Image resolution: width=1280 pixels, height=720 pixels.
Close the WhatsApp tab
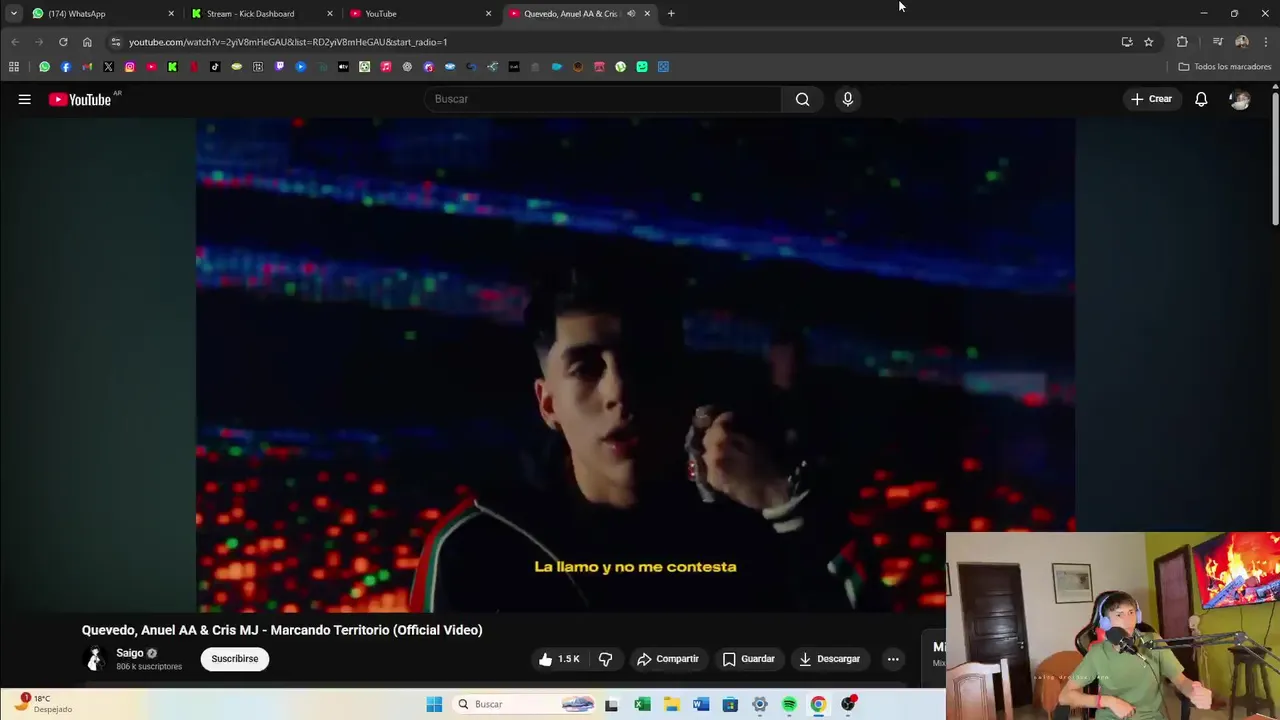coord(171,14)
